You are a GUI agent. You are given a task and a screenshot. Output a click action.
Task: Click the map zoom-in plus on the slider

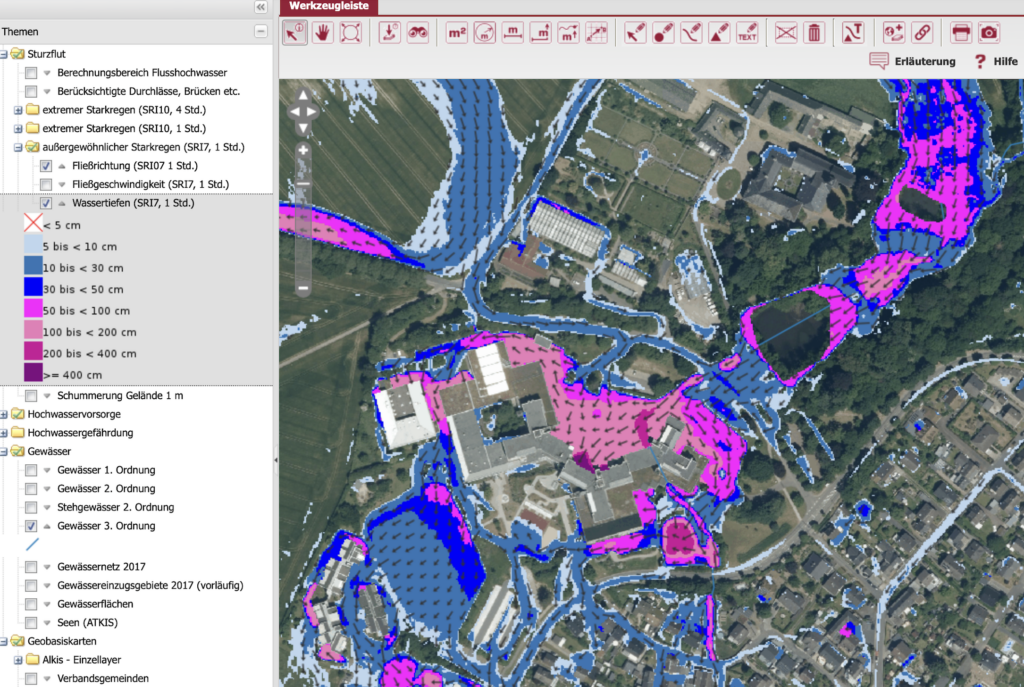[x=303, y=150]
